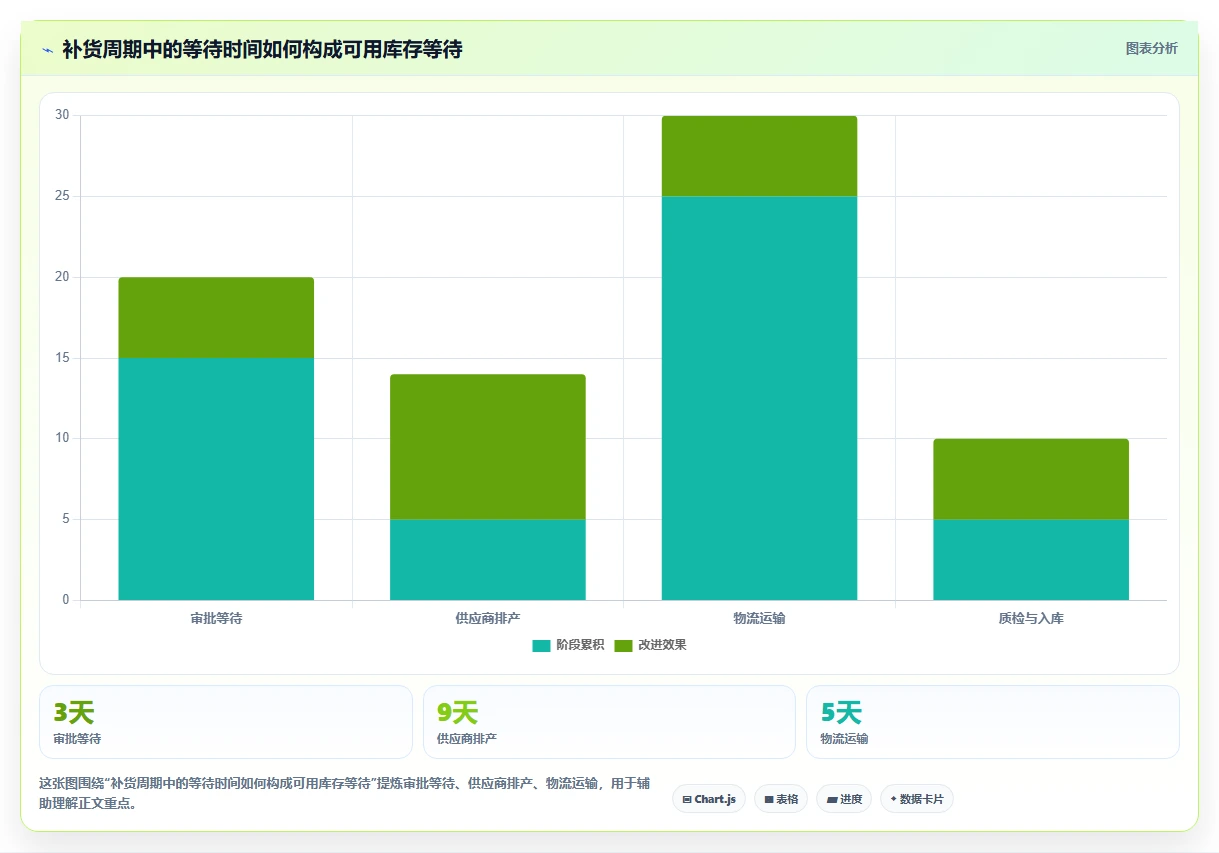Click the green bar segment for 审批等待
The image size is (1219, 853).
[x=216, y=317]
